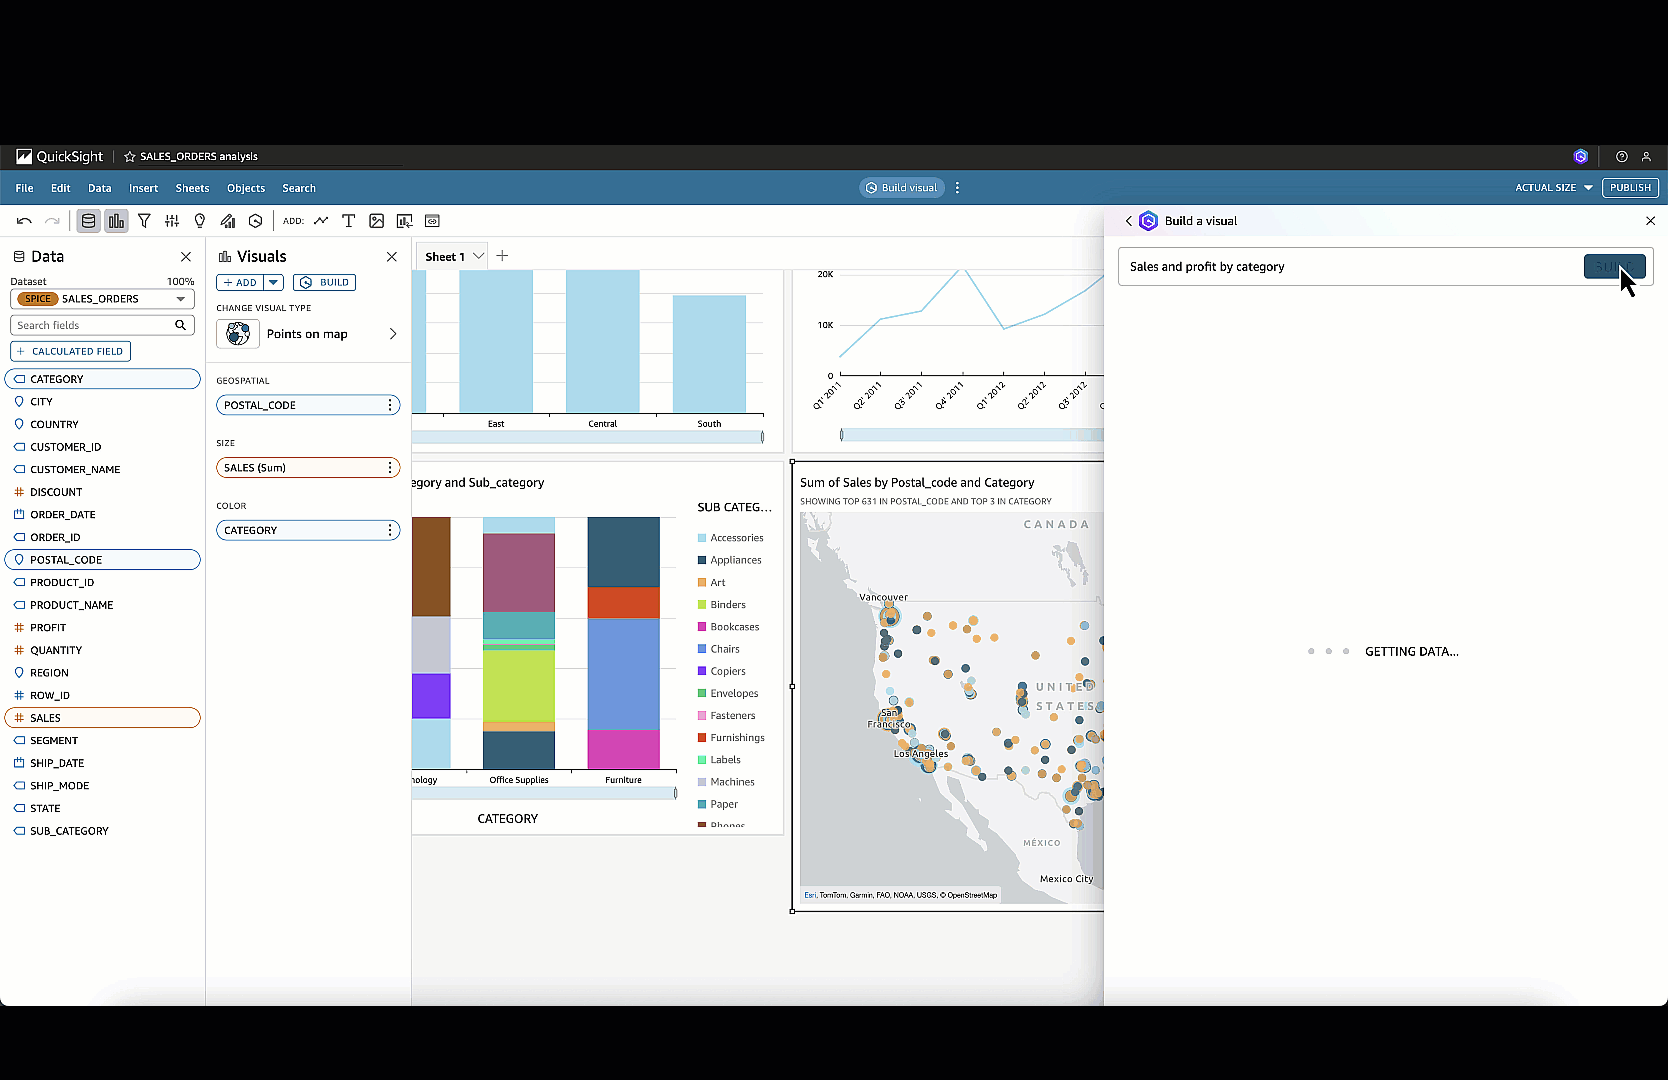Open the Insert menu
Image resolution: width=1668 pixels, height=1080 pixels.
point(143,188)
